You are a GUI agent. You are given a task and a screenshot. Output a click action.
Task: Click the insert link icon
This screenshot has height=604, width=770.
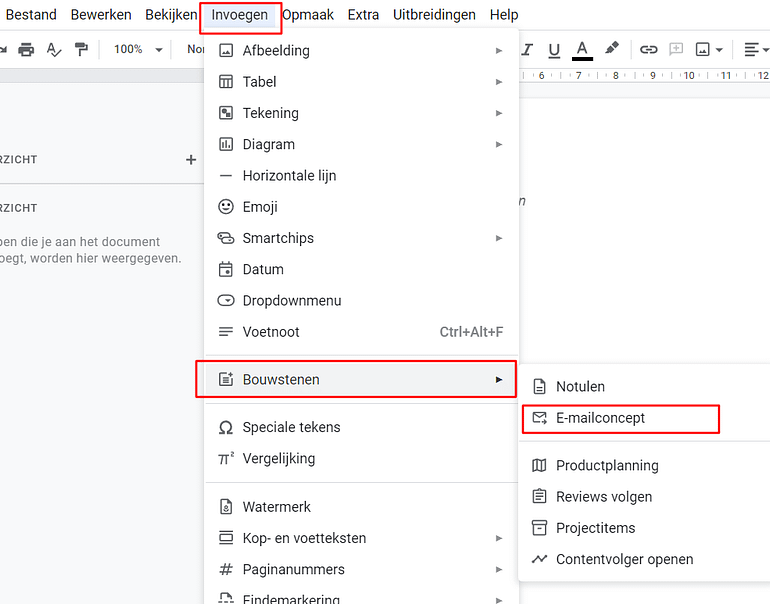pyautogui.click(x=648, y=50)
